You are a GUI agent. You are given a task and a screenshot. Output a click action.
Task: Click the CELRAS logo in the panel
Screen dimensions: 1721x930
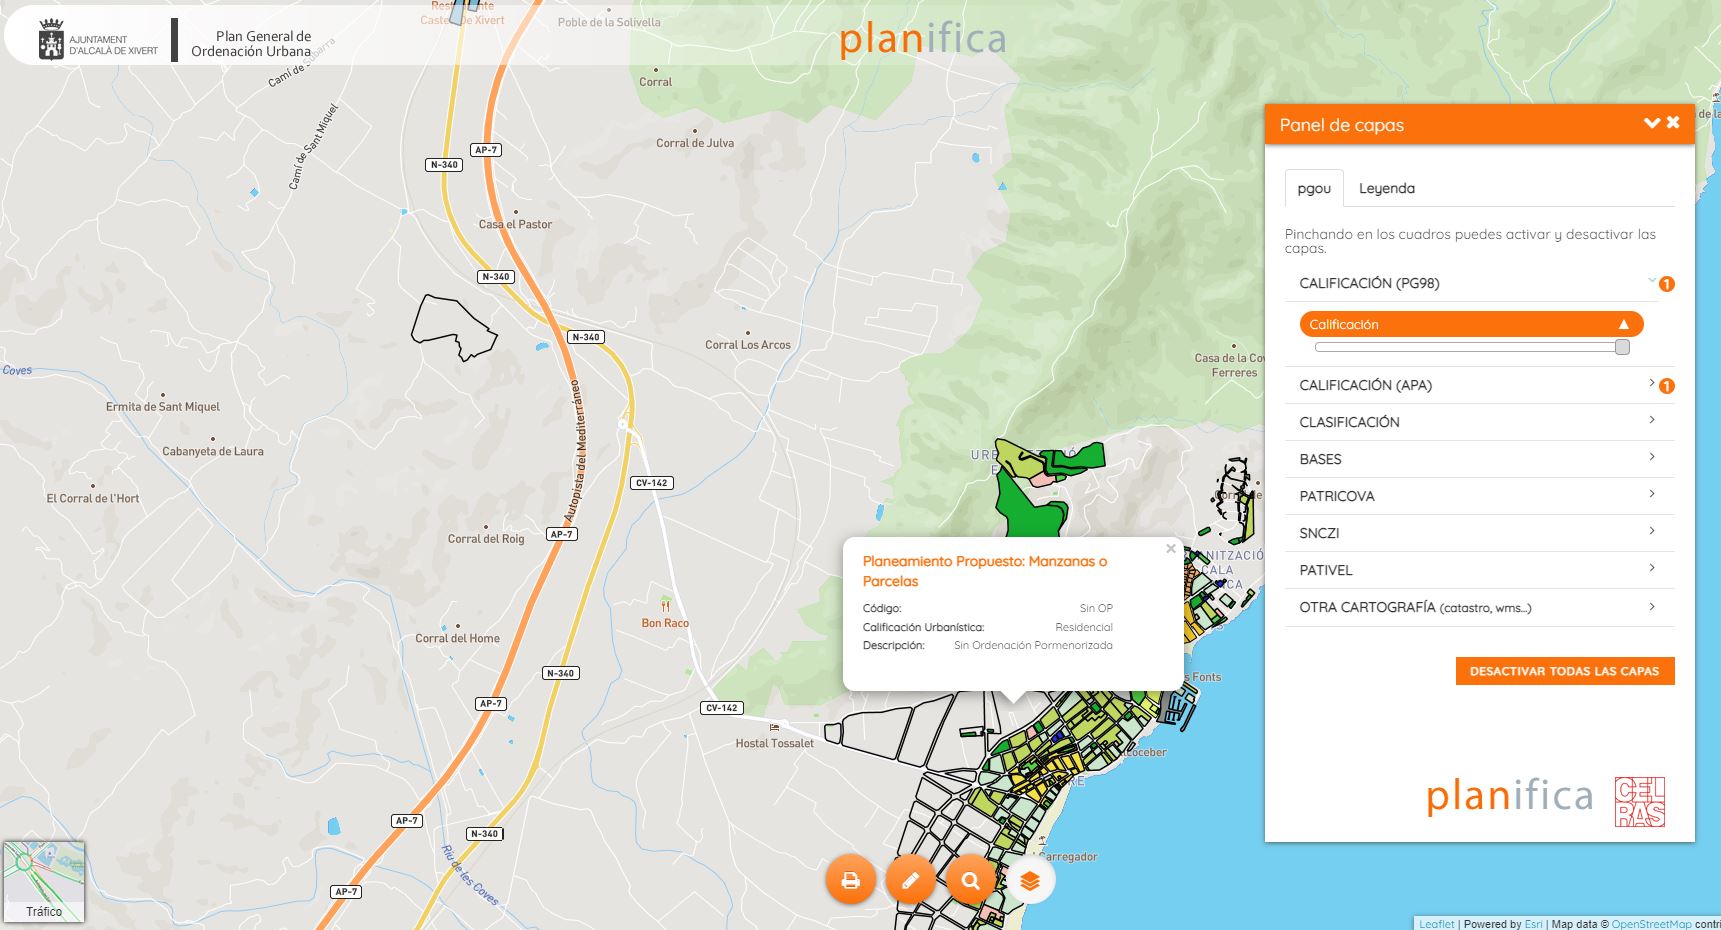(1640, 802)
